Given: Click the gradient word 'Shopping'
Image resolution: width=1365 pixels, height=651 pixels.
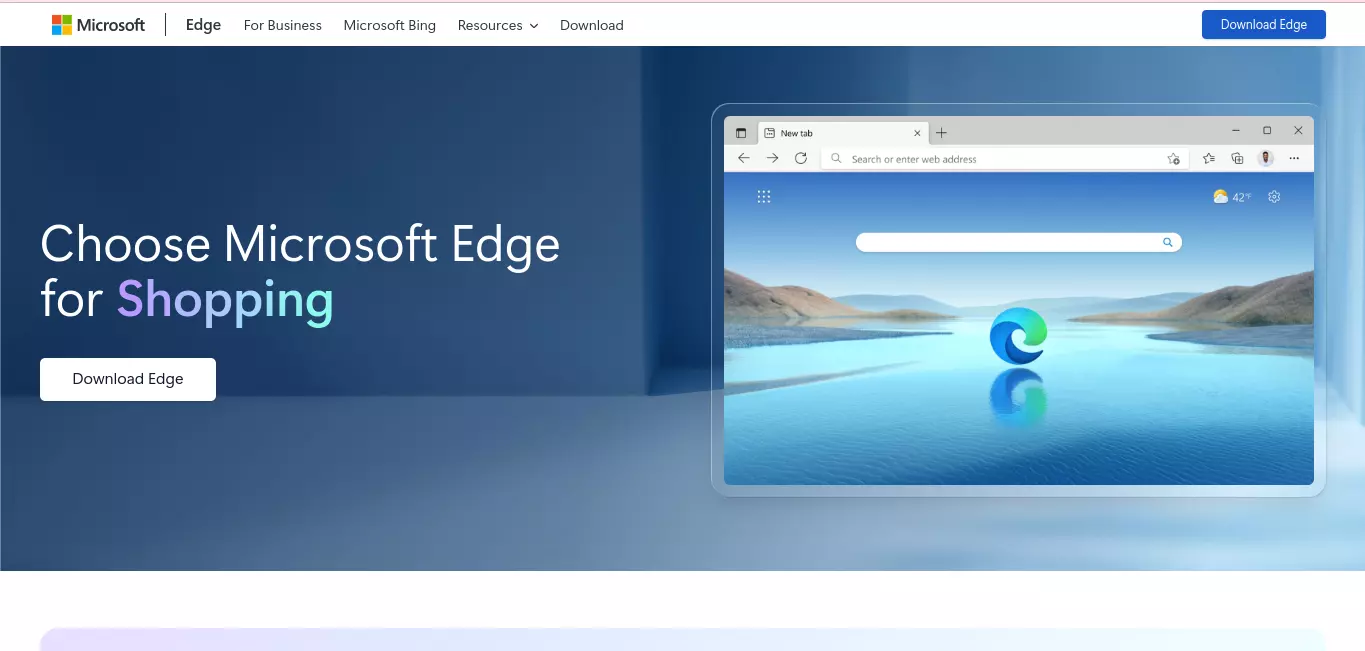Looking at the screenshot, I should (x=225, y=301).
